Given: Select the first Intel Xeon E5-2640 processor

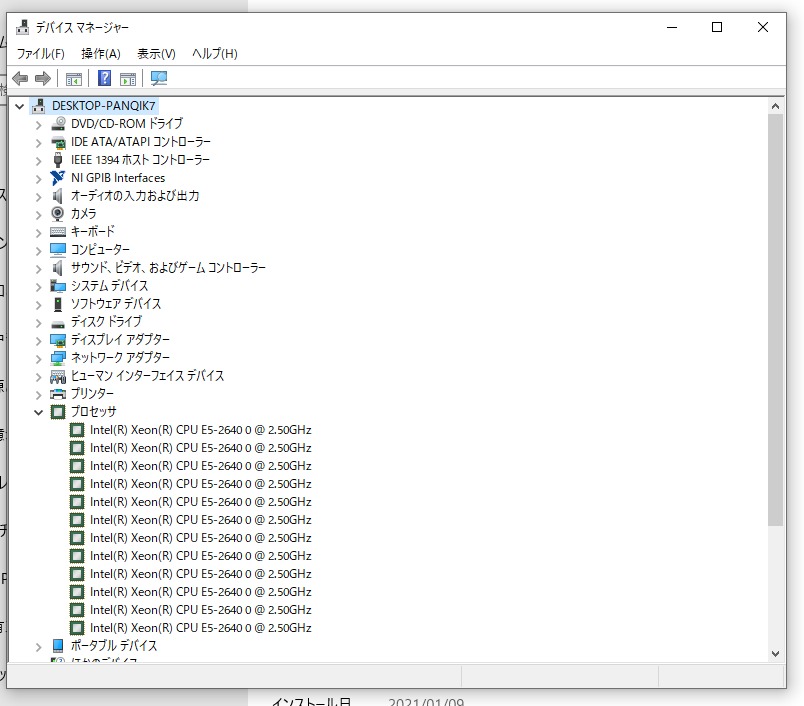Looking at the screenshot, I should 200,430.
